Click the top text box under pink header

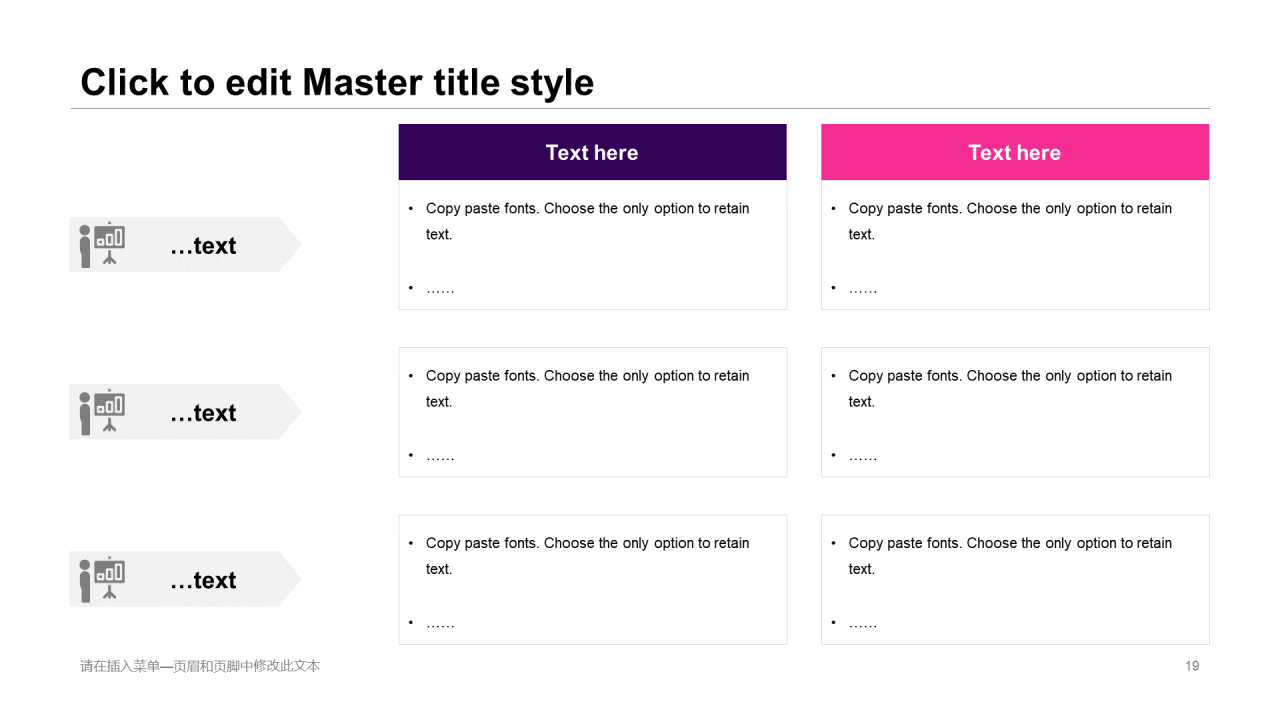click(1015, 245)
